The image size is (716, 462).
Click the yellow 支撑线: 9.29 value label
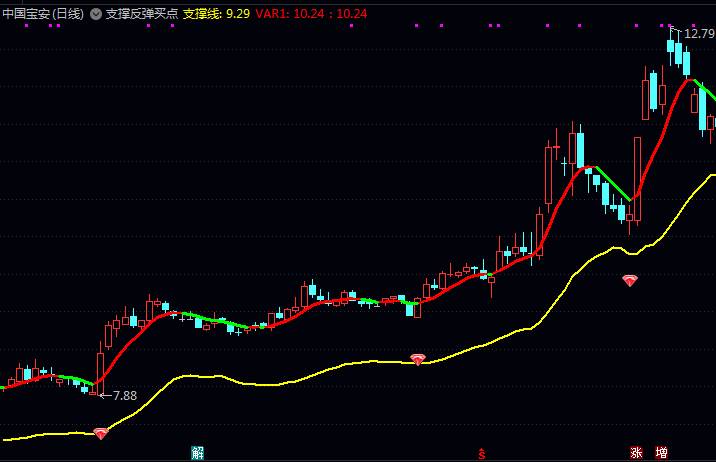coord(217,14)
